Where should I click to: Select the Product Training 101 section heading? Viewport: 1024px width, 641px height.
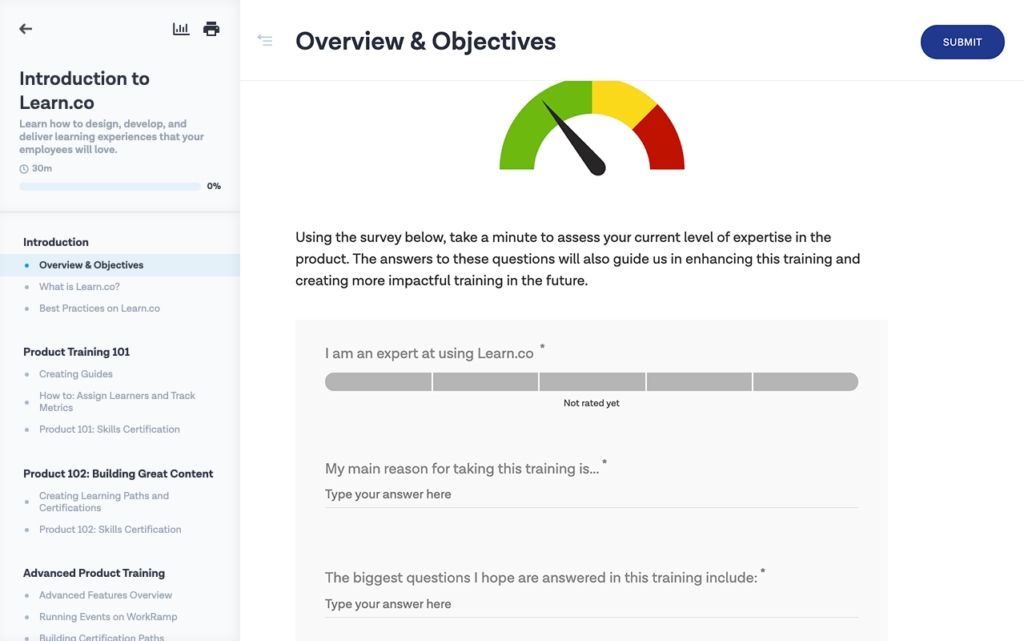coord(76,352)
